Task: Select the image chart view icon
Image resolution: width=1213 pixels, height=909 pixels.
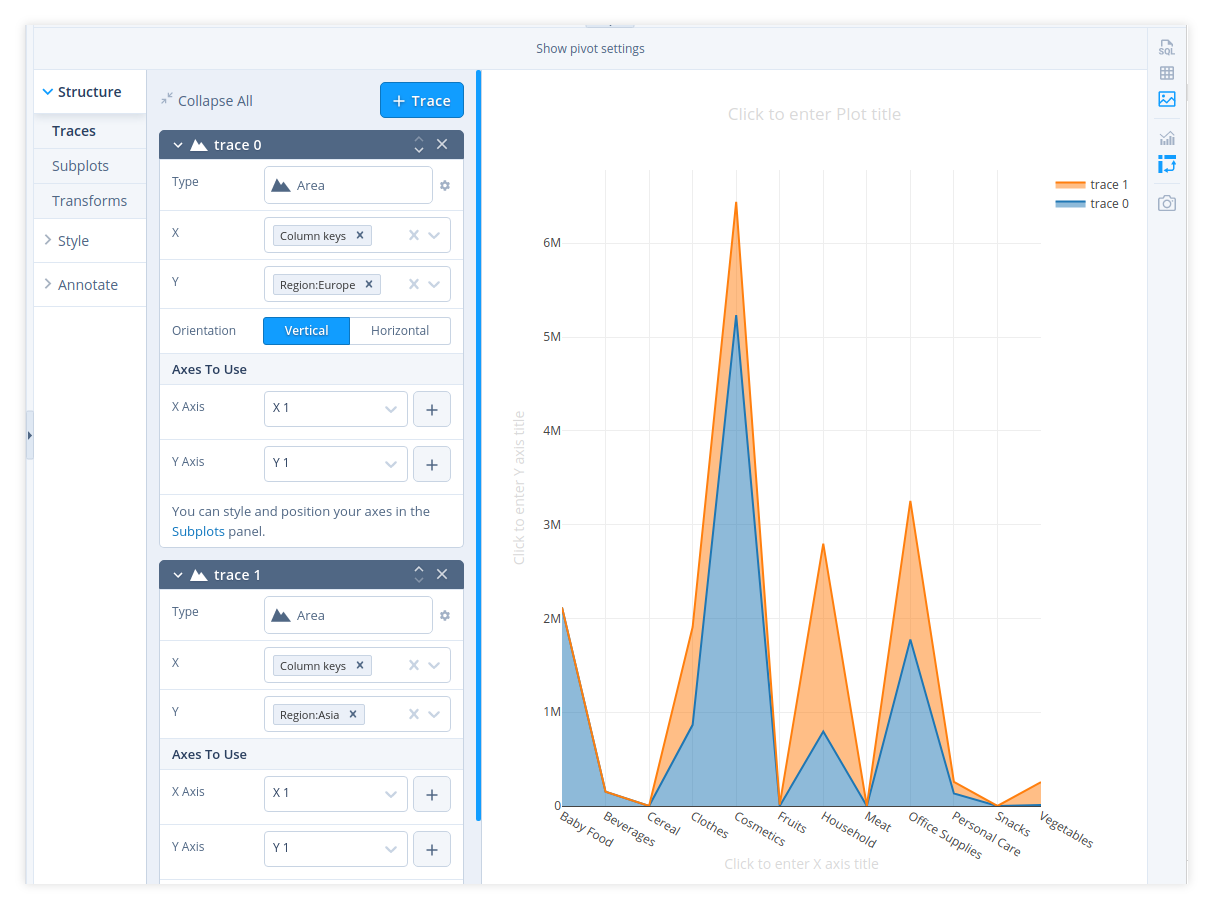Action: 1166,99
